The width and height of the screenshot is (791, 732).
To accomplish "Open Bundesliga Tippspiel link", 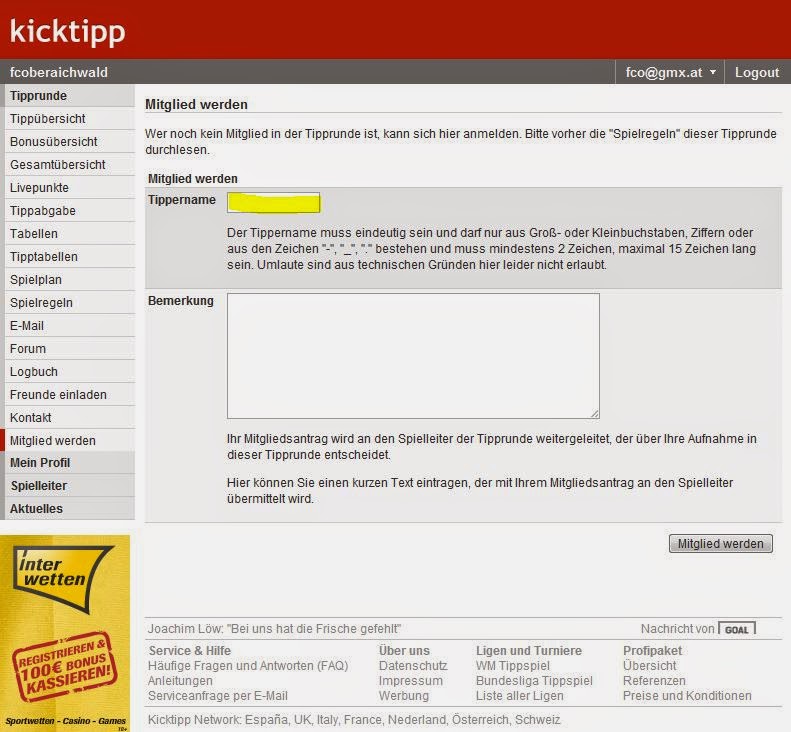I will coord(534,681).
